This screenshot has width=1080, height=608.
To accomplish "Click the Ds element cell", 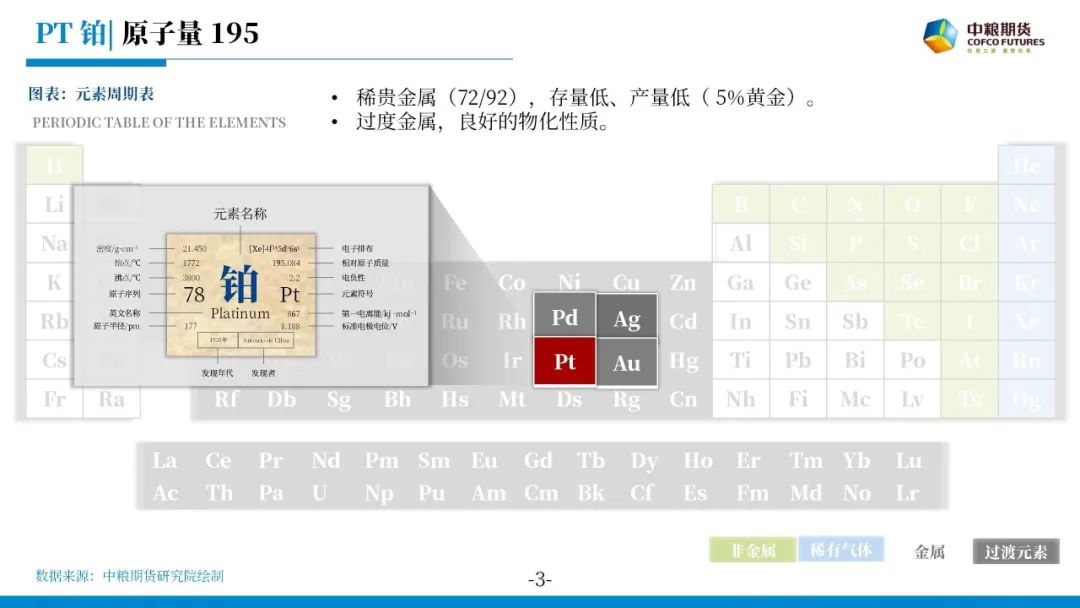I will [569, 399].
